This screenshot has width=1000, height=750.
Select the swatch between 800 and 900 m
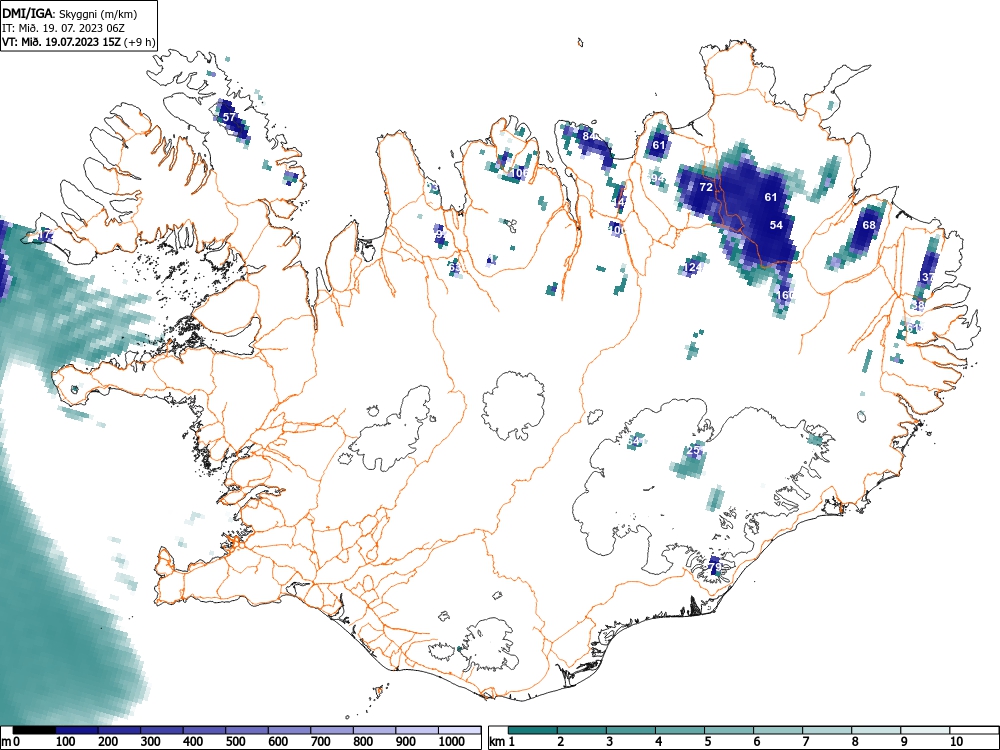[374, 730]
